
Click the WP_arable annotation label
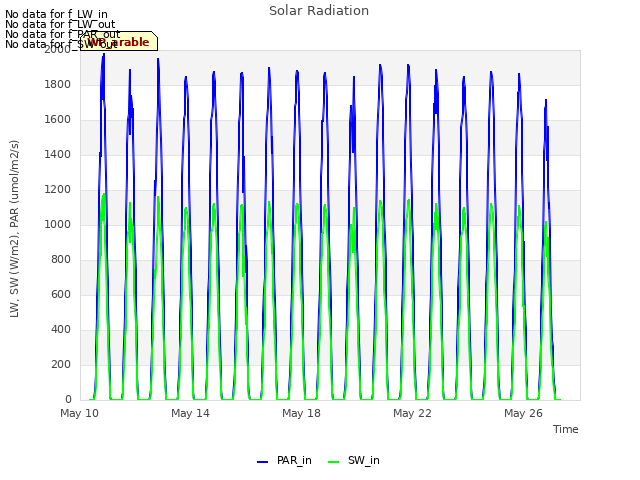119,42
